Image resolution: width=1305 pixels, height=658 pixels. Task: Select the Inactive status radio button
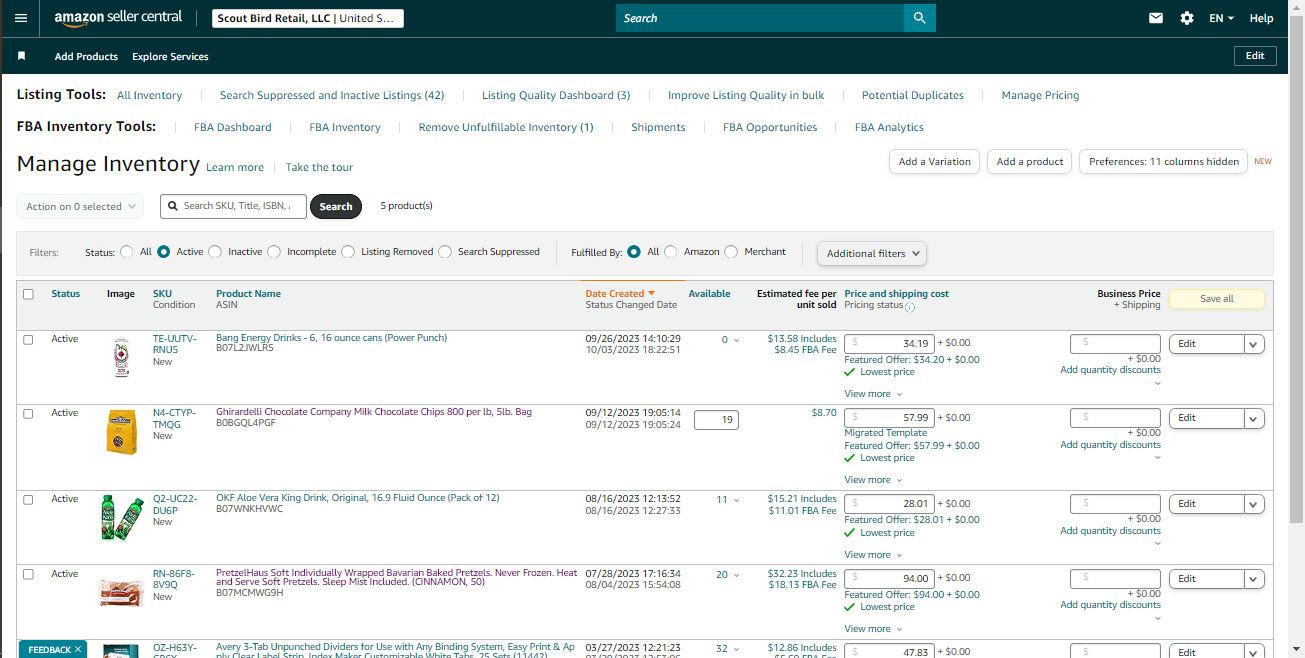click(215, 252)
